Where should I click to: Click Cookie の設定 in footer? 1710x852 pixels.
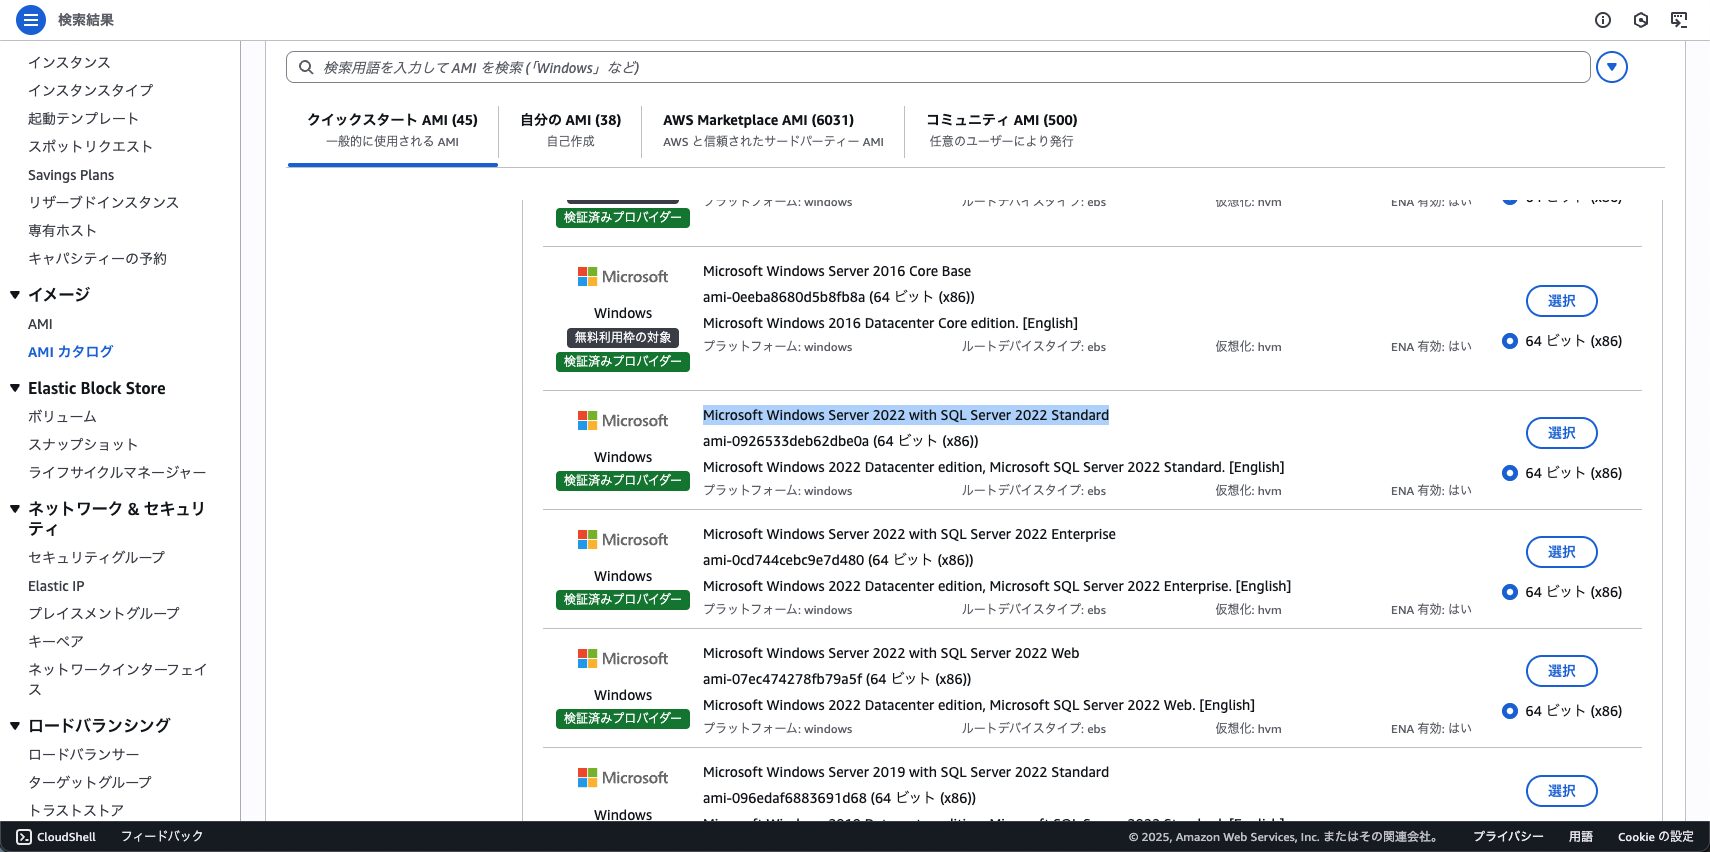tap(1656, 837)
